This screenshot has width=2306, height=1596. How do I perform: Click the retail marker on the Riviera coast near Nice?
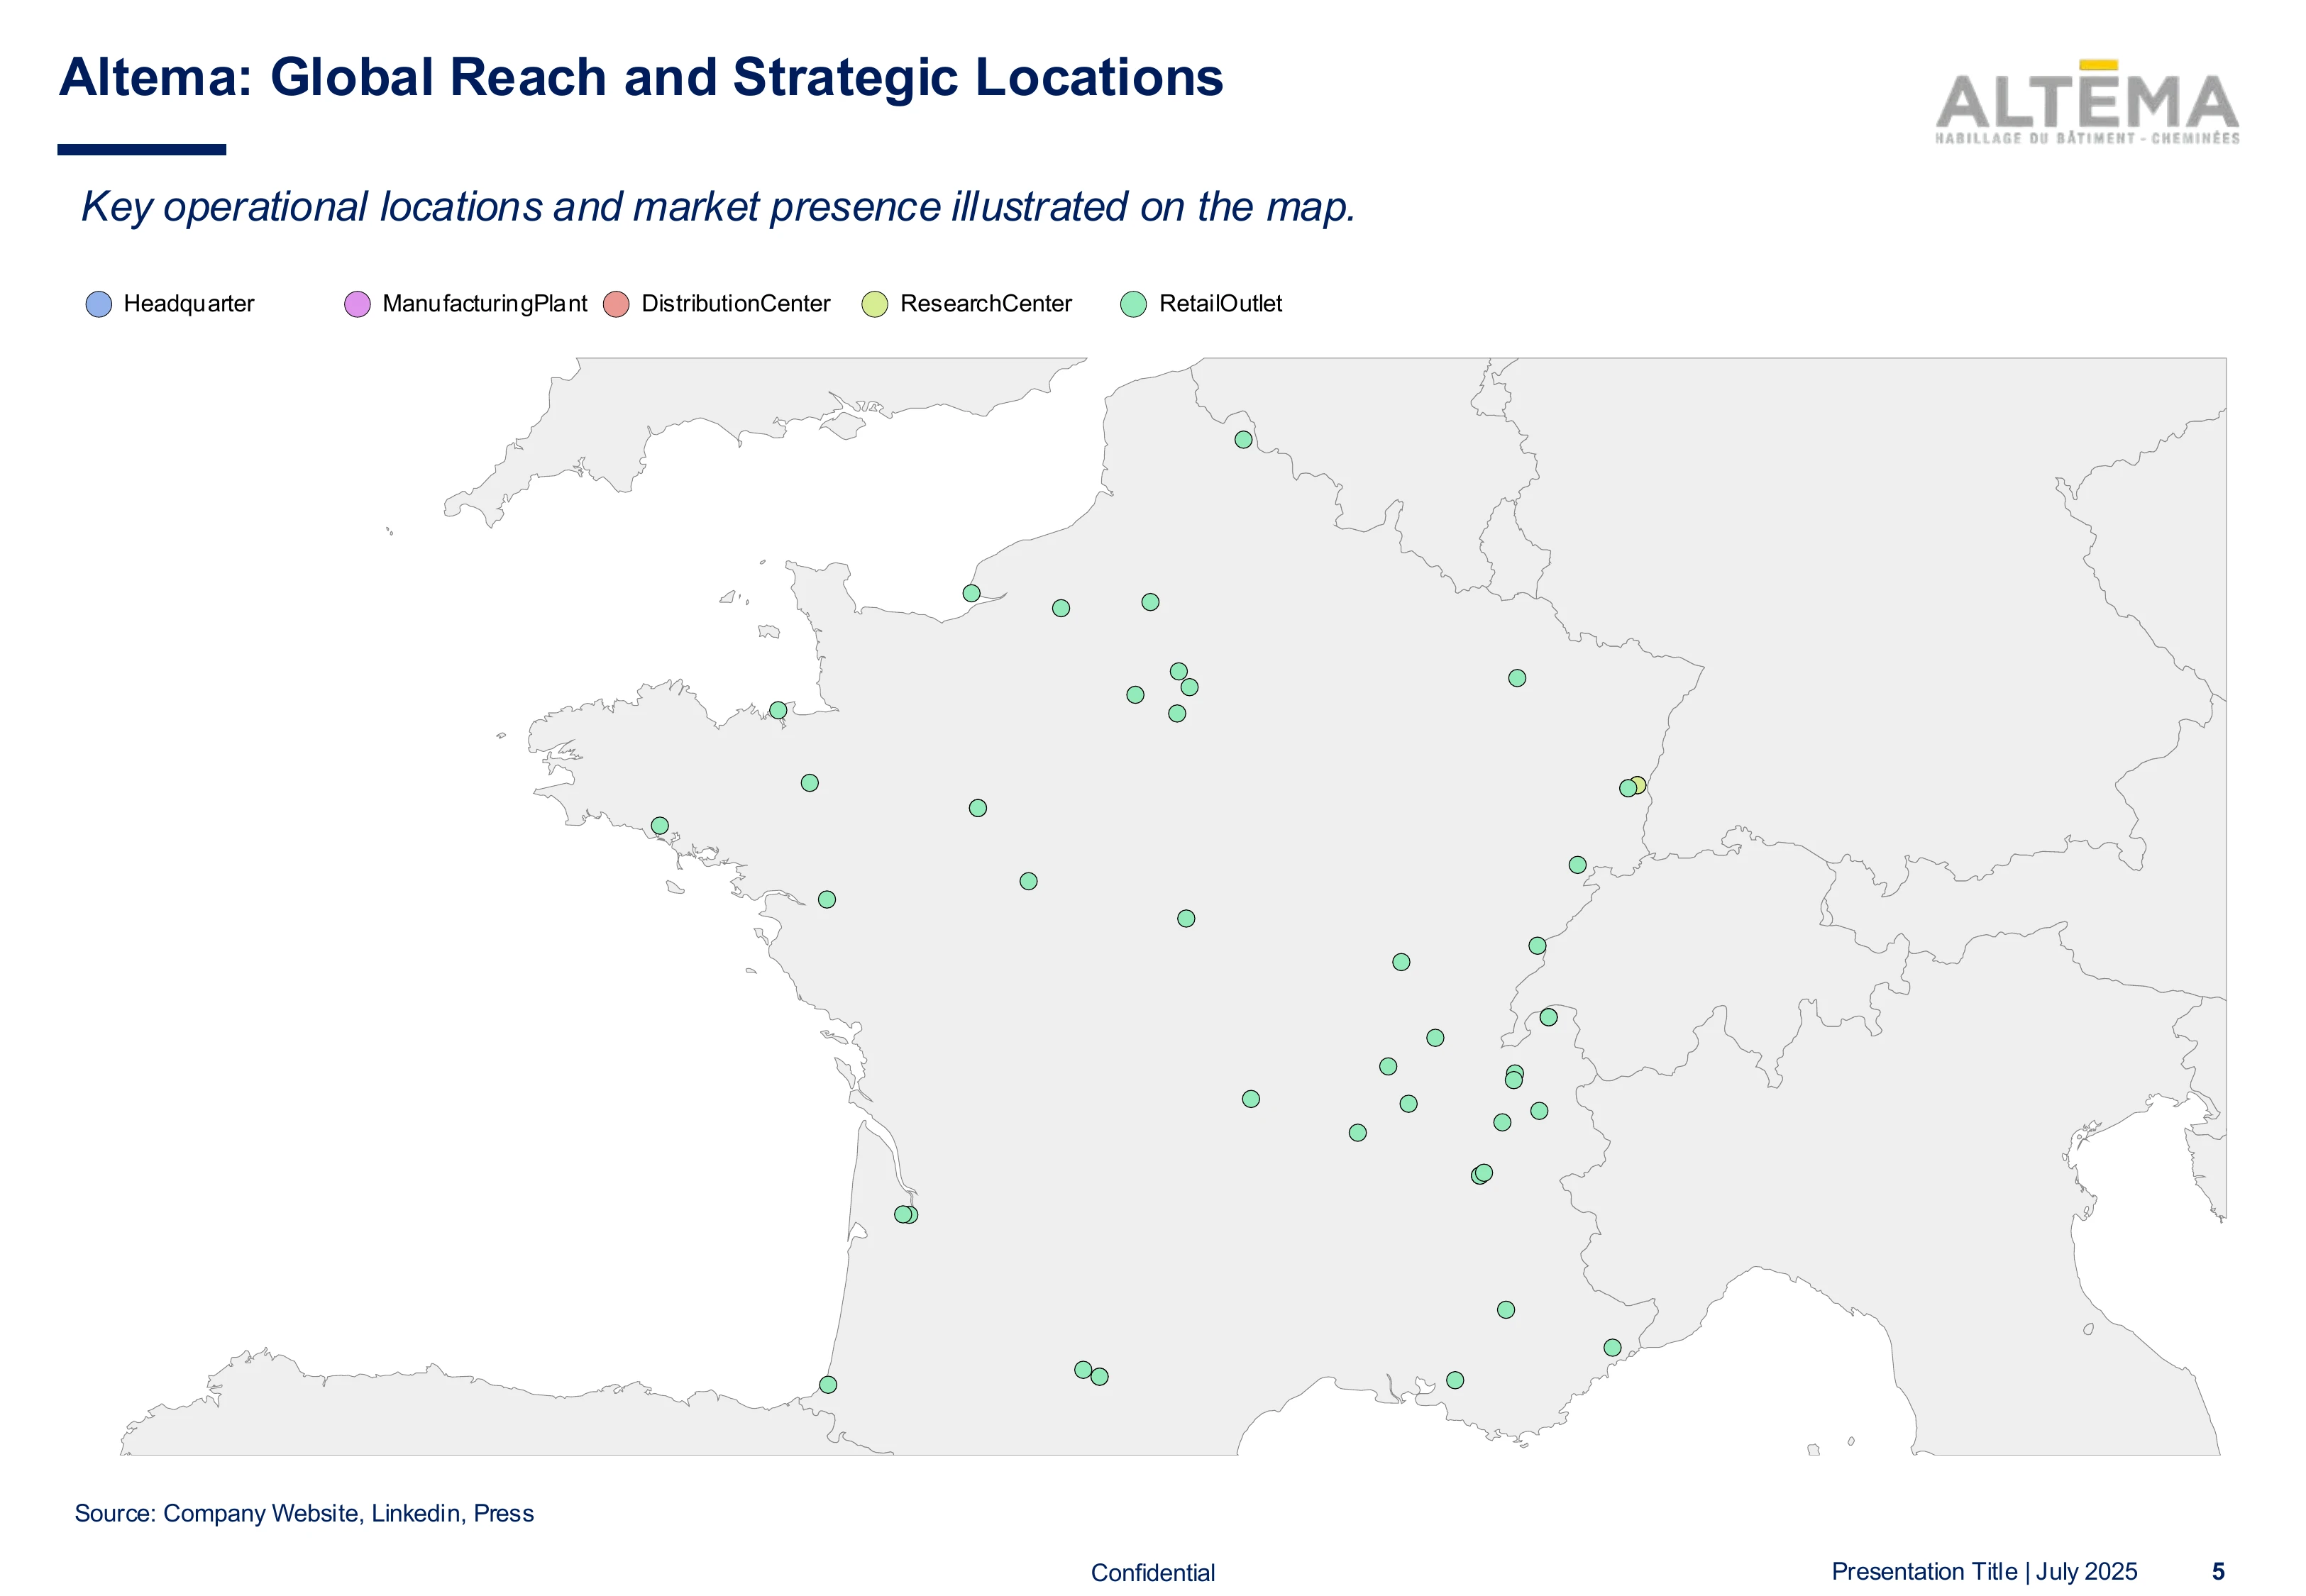click(x=1612, y=1348)
